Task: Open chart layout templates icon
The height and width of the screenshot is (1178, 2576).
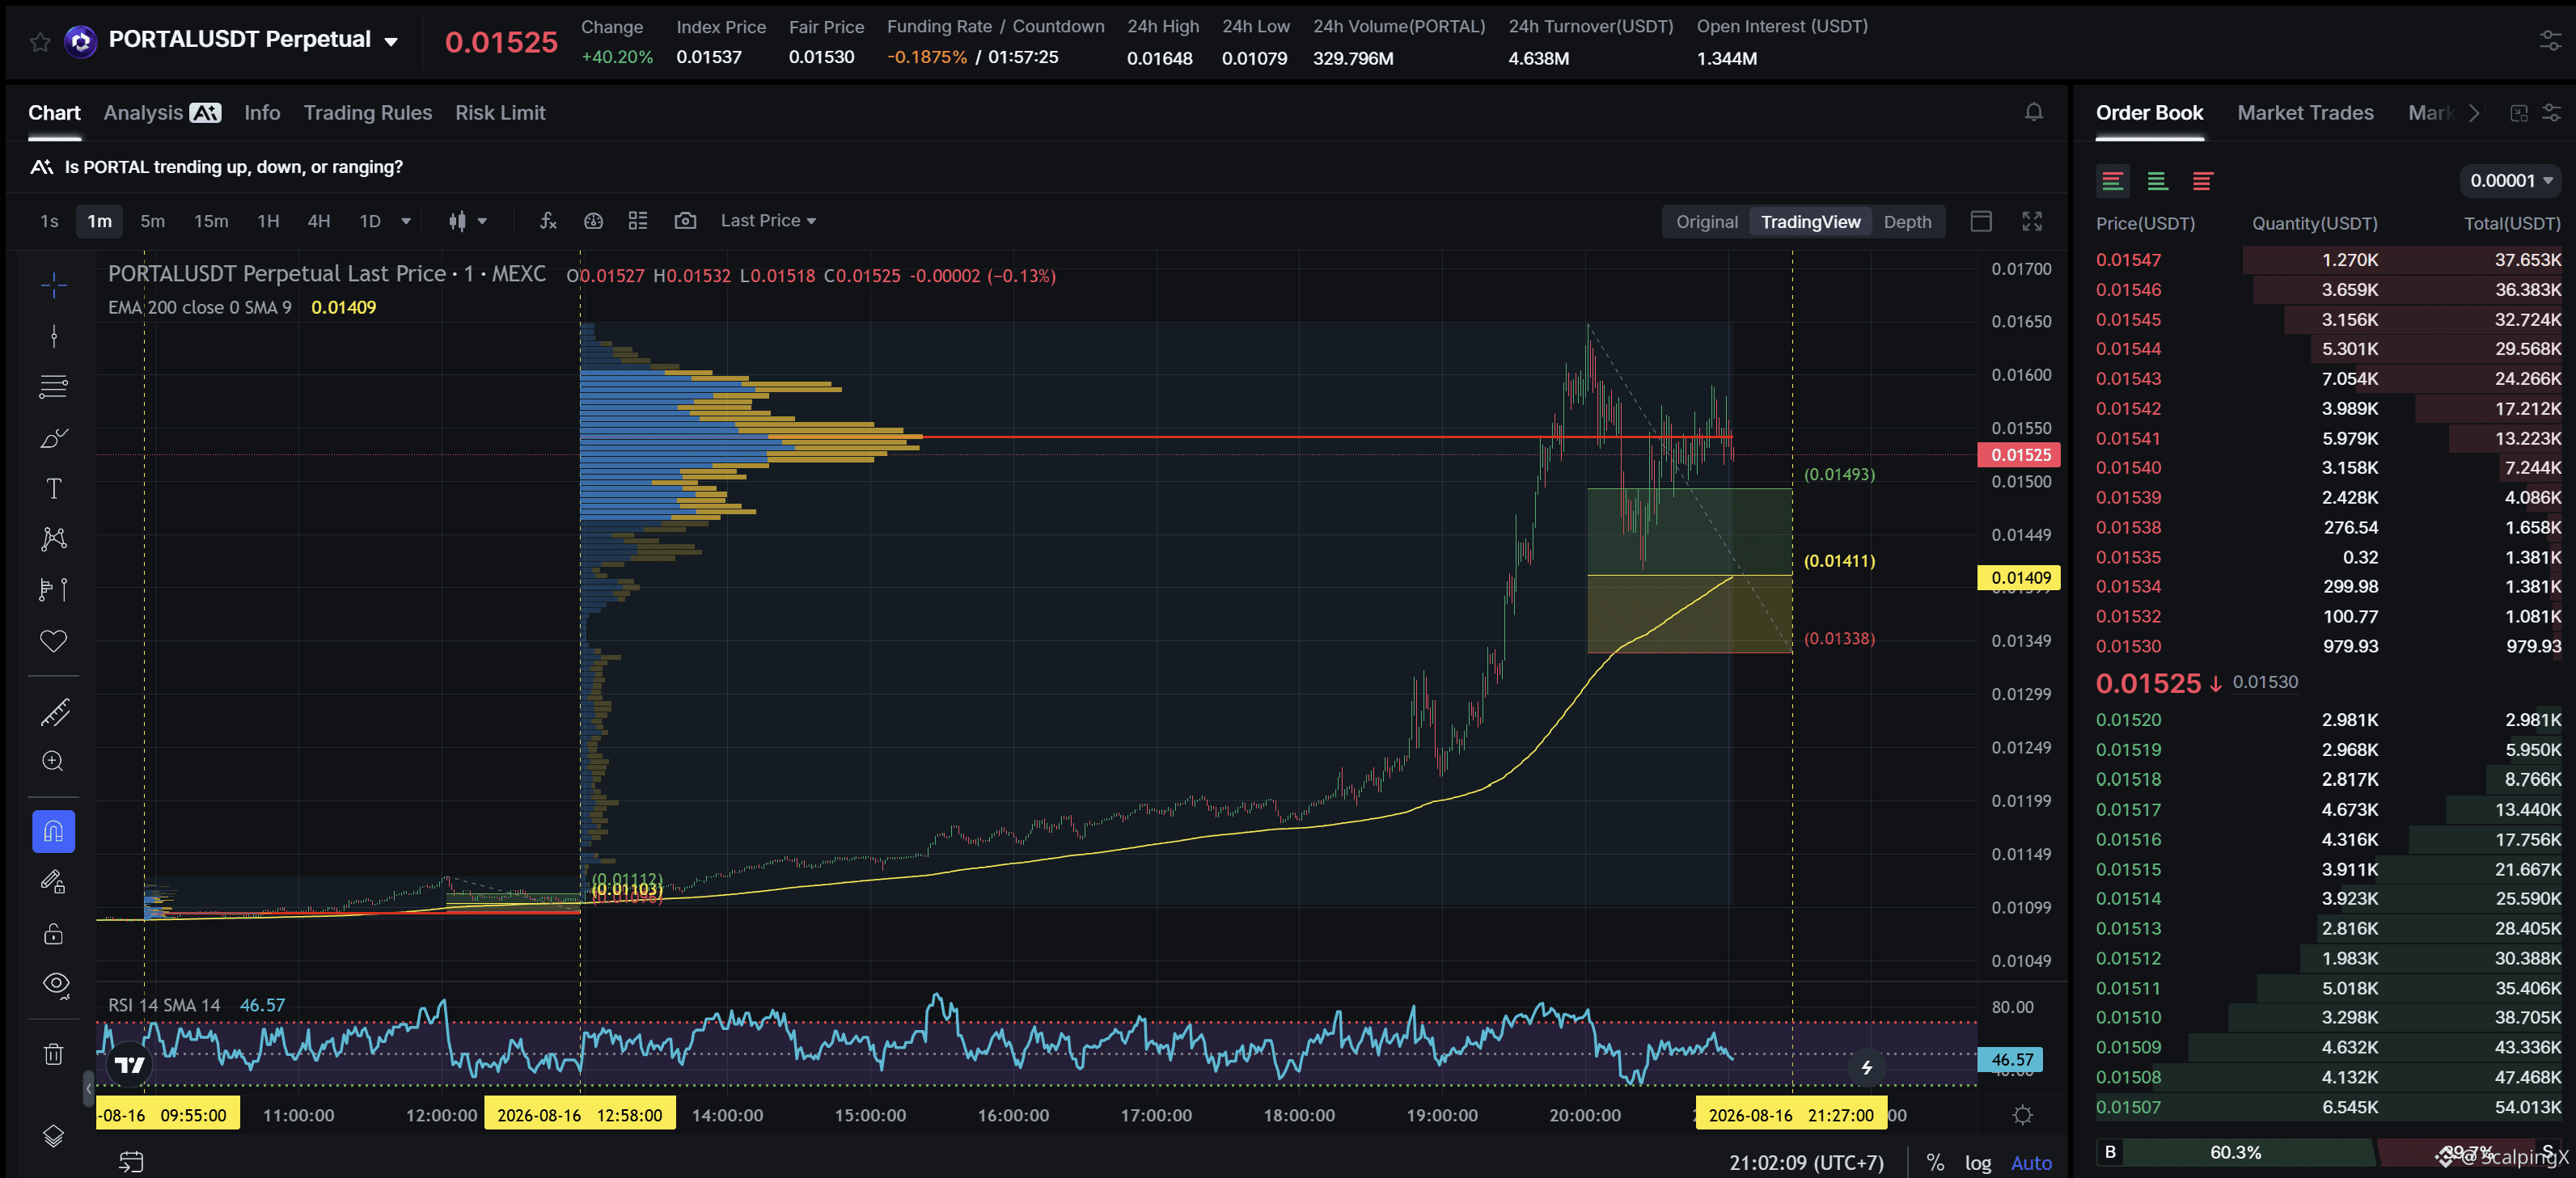Action: point(638,221)
